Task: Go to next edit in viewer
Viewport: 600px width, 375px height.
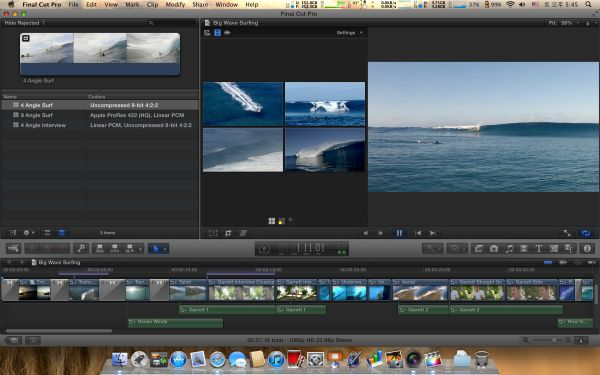Action: [433, 233]
